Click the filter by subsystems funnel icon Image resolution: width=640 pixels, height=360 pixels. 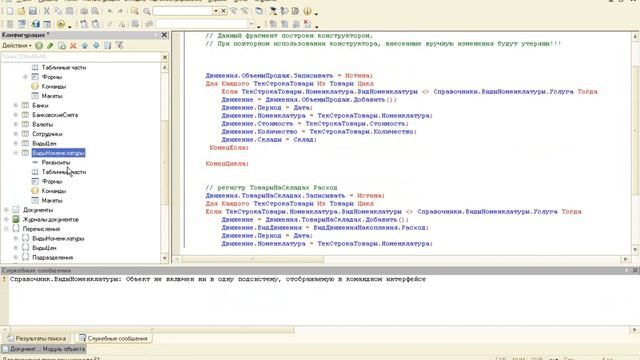tap(119, 46)
